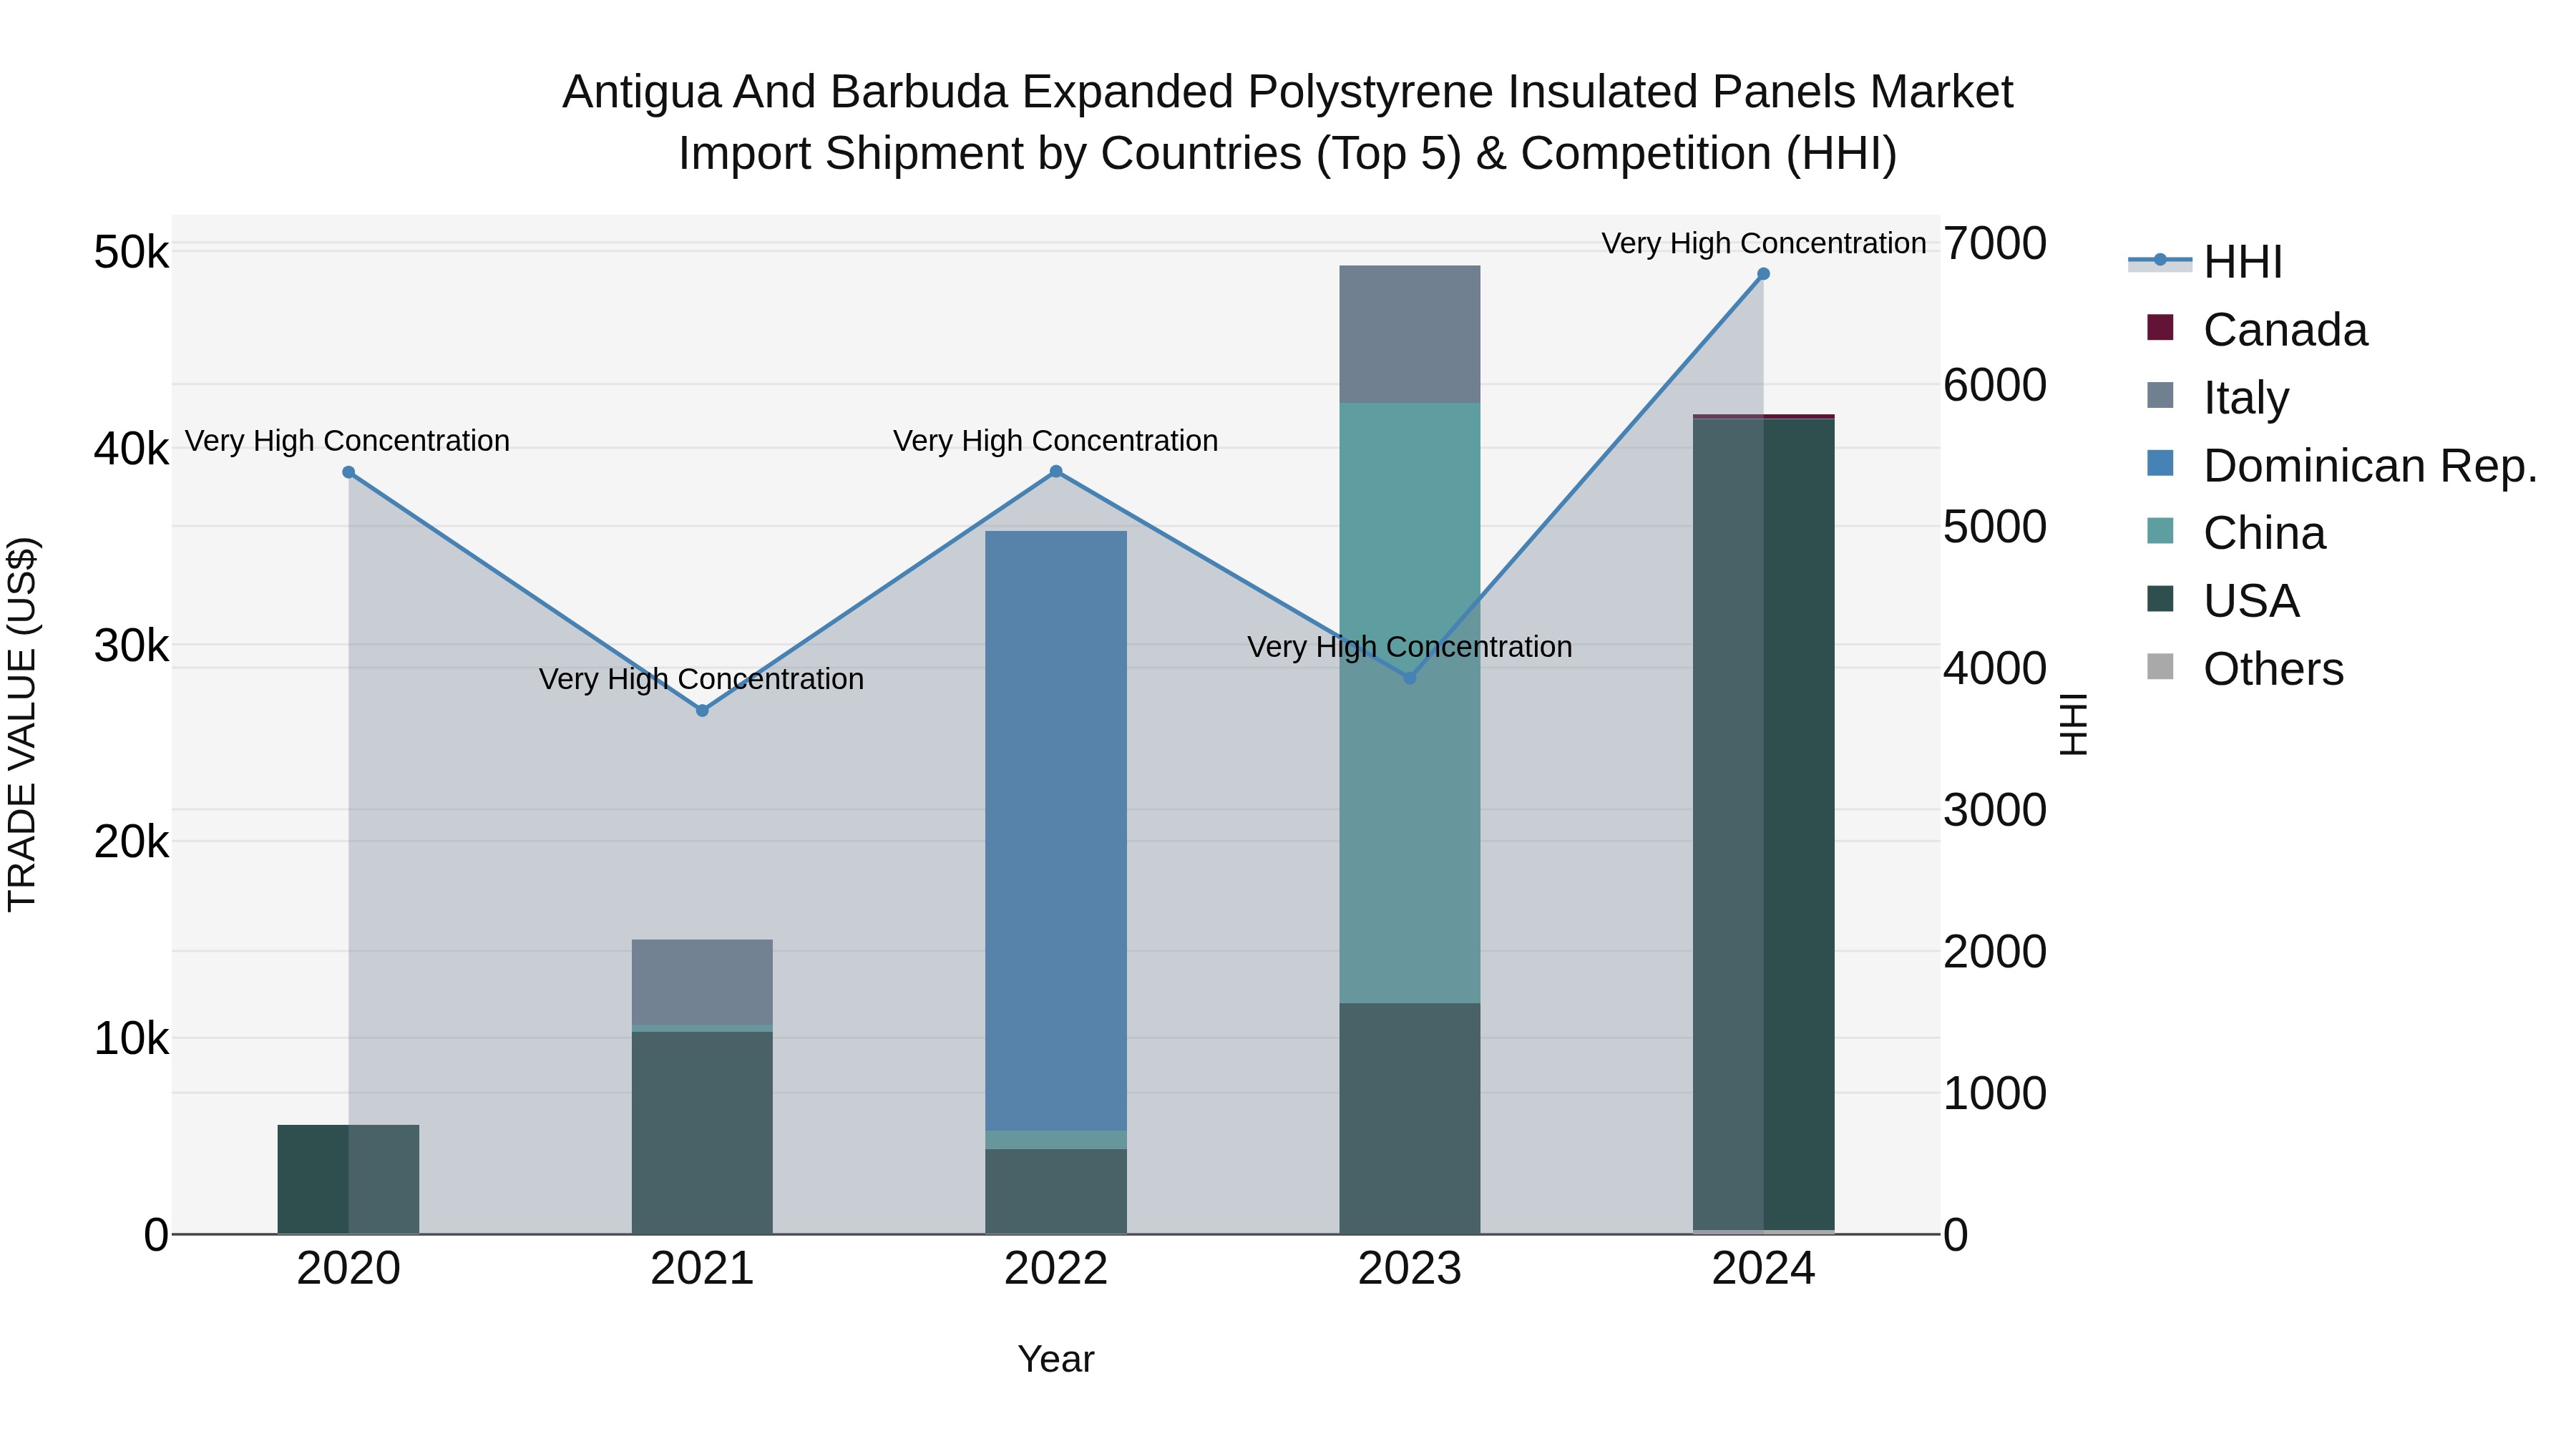This screenshot has width=2576, height=1449.
Task: Toggle the China legend entry
Action: pyautogui.click(x=2236, y=533)
